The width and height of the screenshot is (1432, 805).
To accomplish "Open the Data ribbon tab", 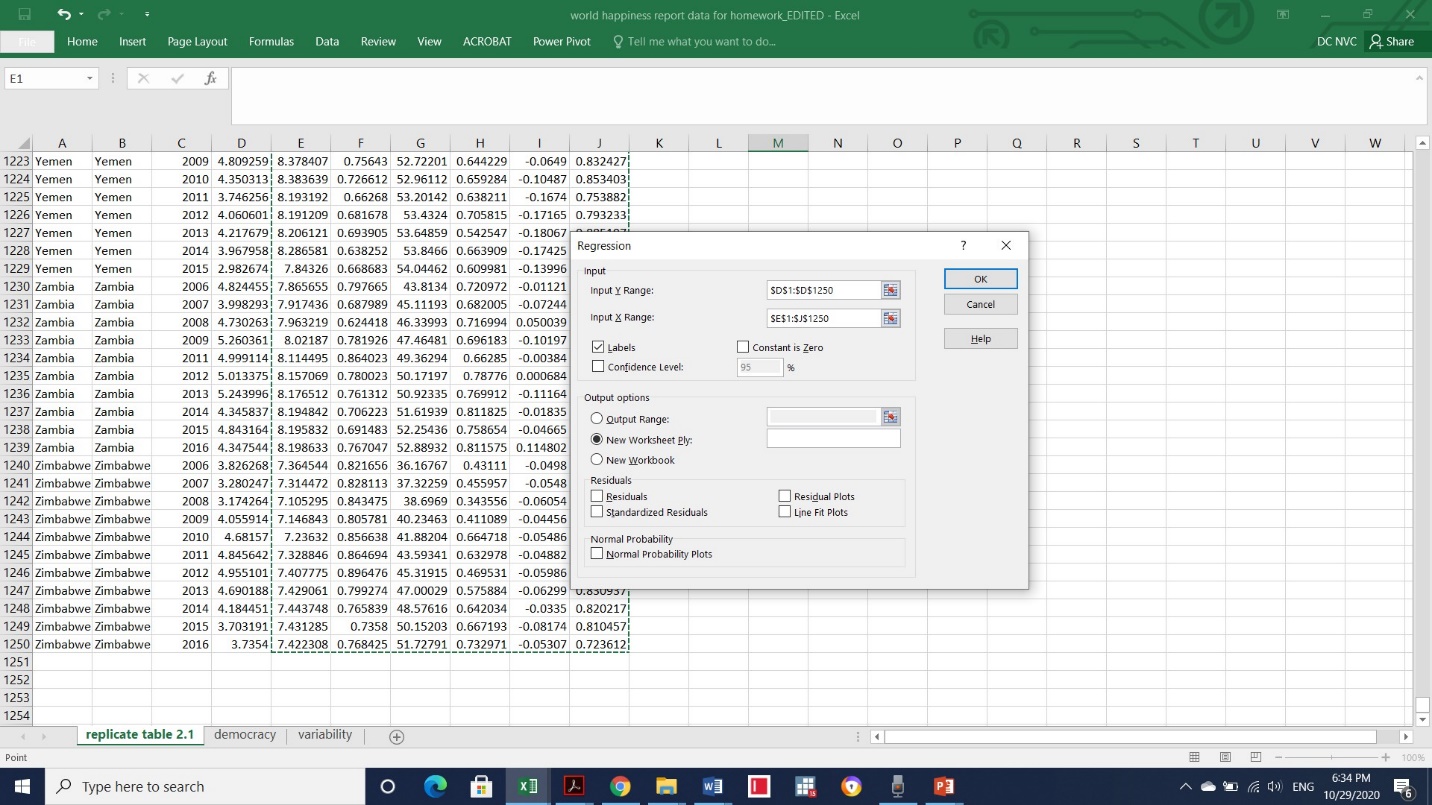I will click(327, 41).
